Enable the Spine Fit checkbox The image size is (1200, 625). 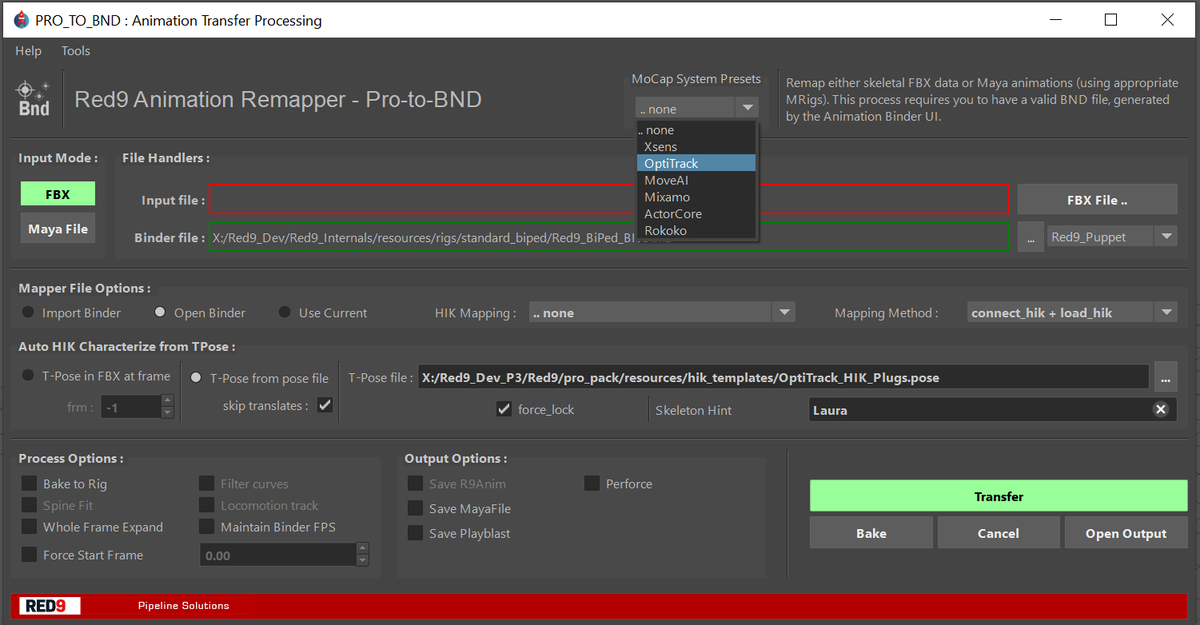[30, 506]
